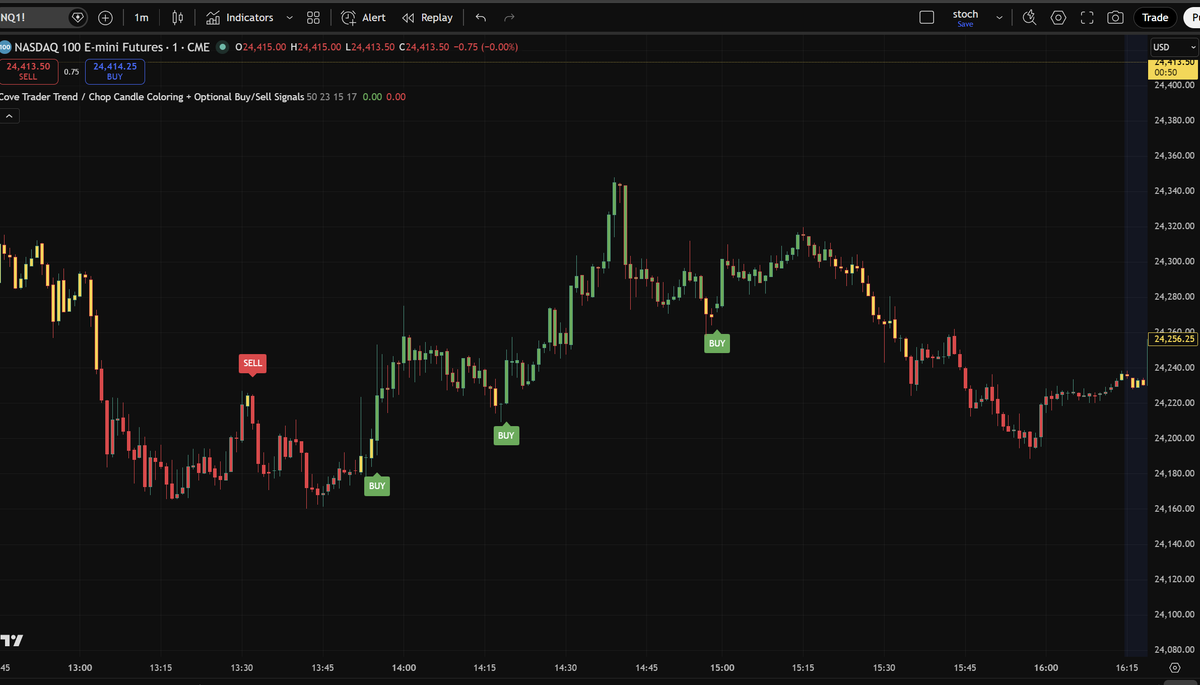The image size is (1200, 685).
Task: Take a chart snapshot with the camera icon
Action: [x=1115, y=17]
